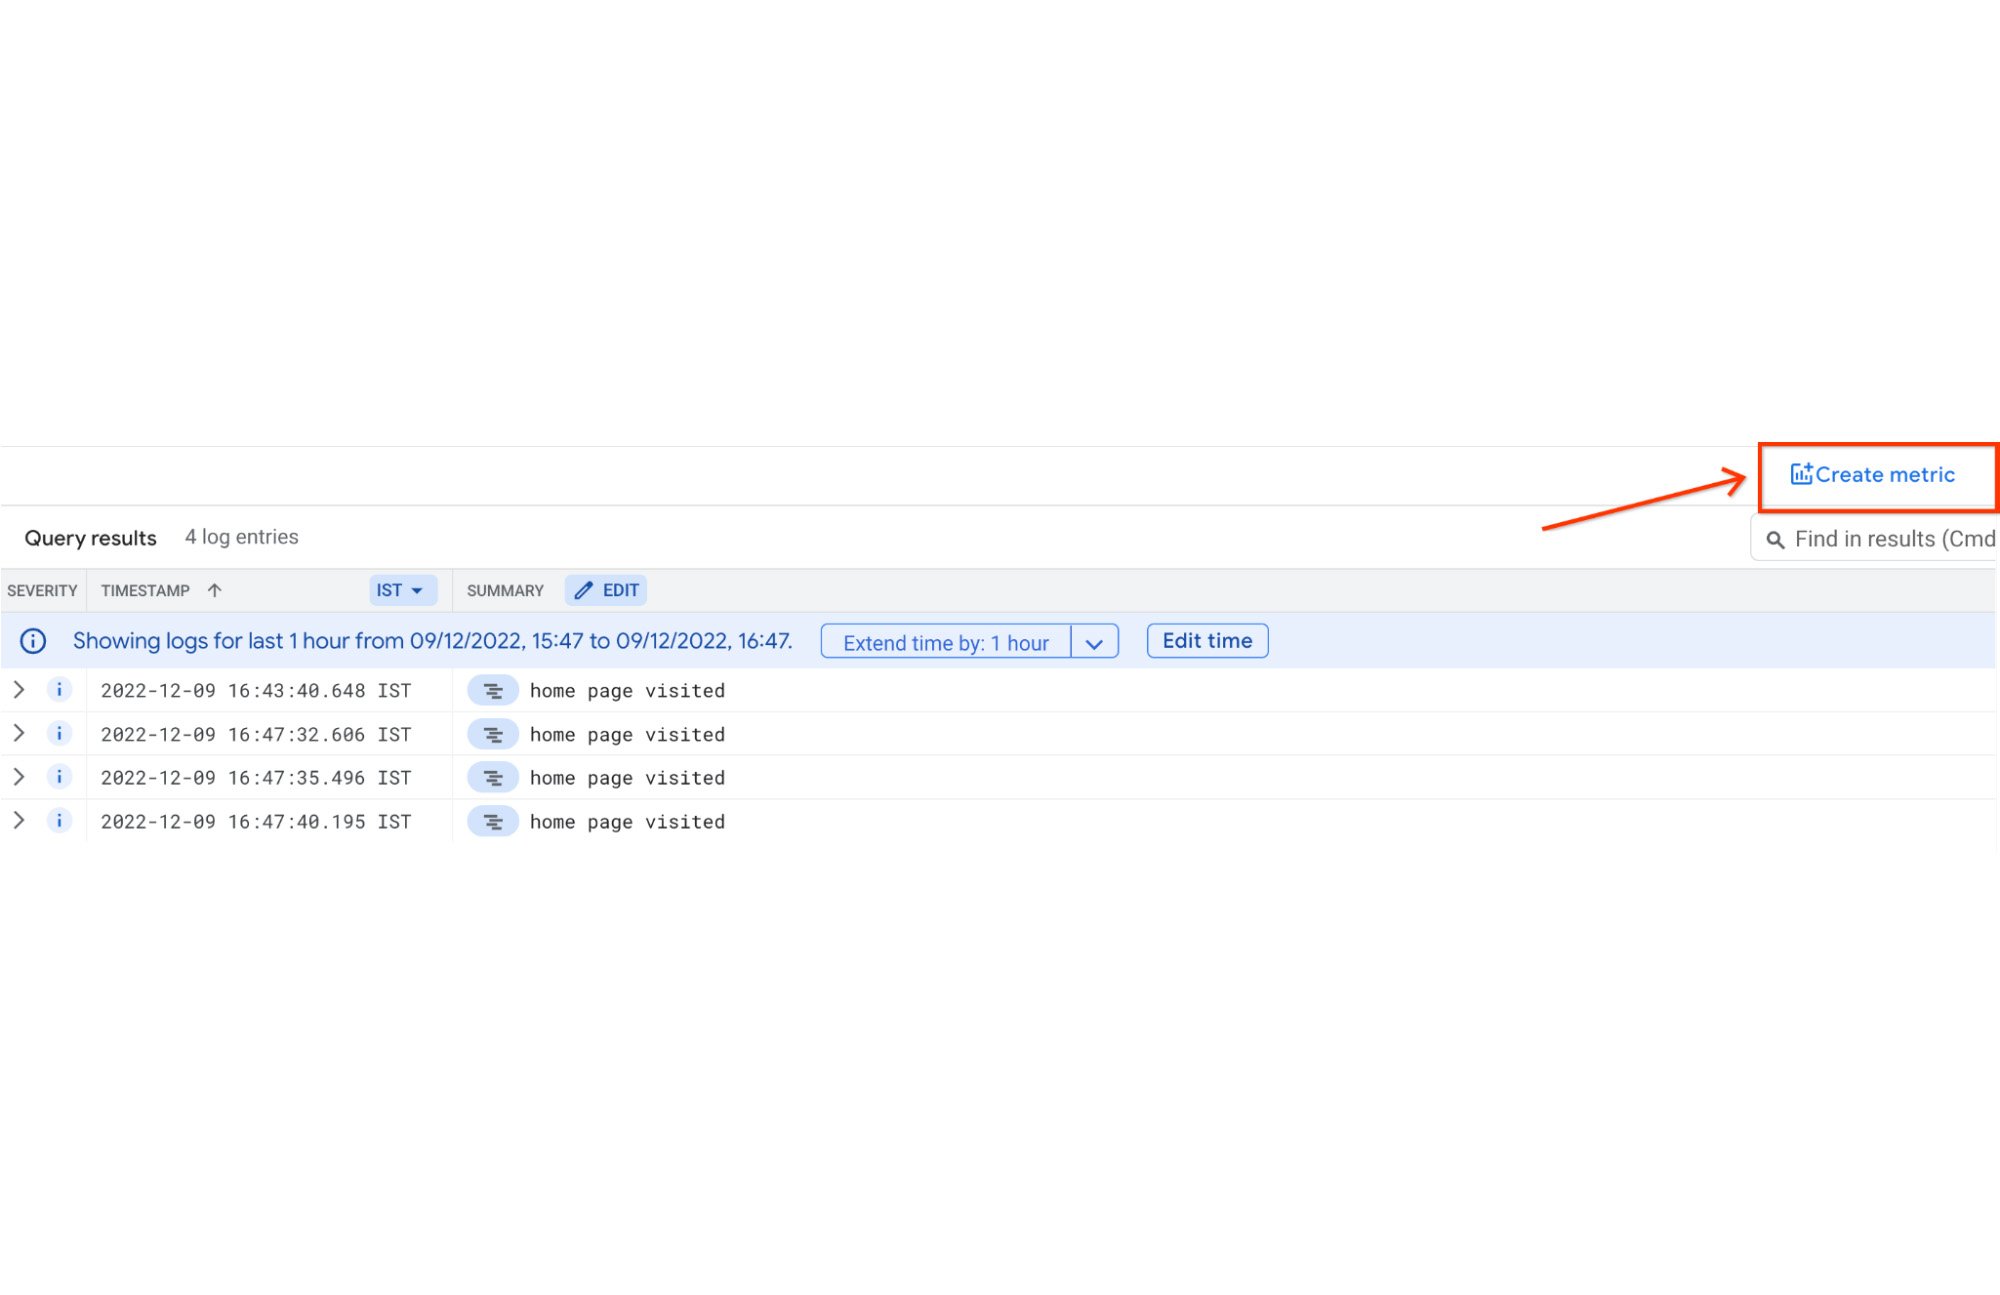2000x1295 pixels.
Task: Click severity info icon of 16:47:32.606 entry
Action: 59,733
